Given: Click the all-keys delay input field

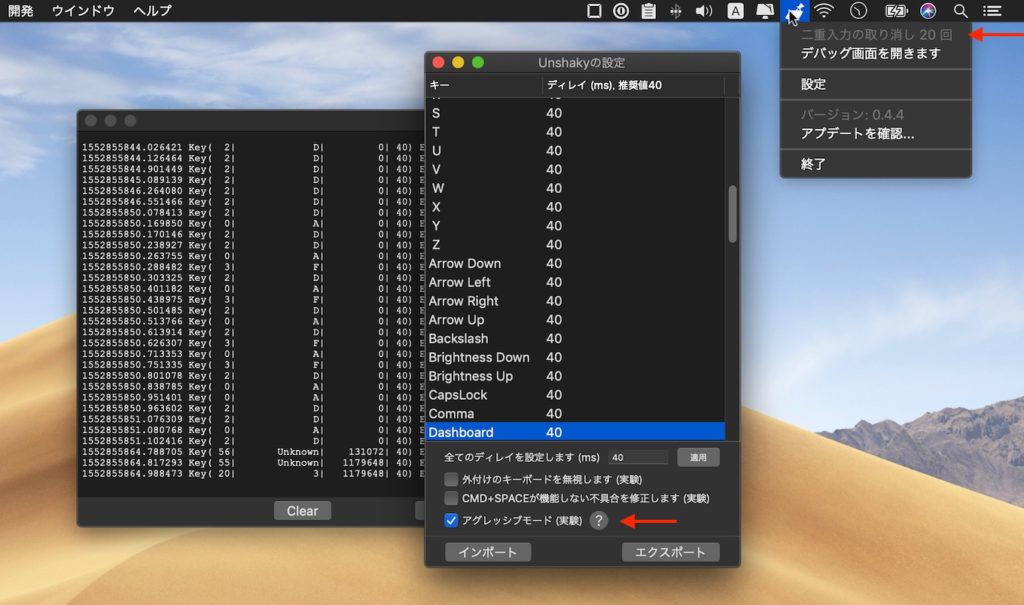Looking at the screenshot, I should coord(637,457).
